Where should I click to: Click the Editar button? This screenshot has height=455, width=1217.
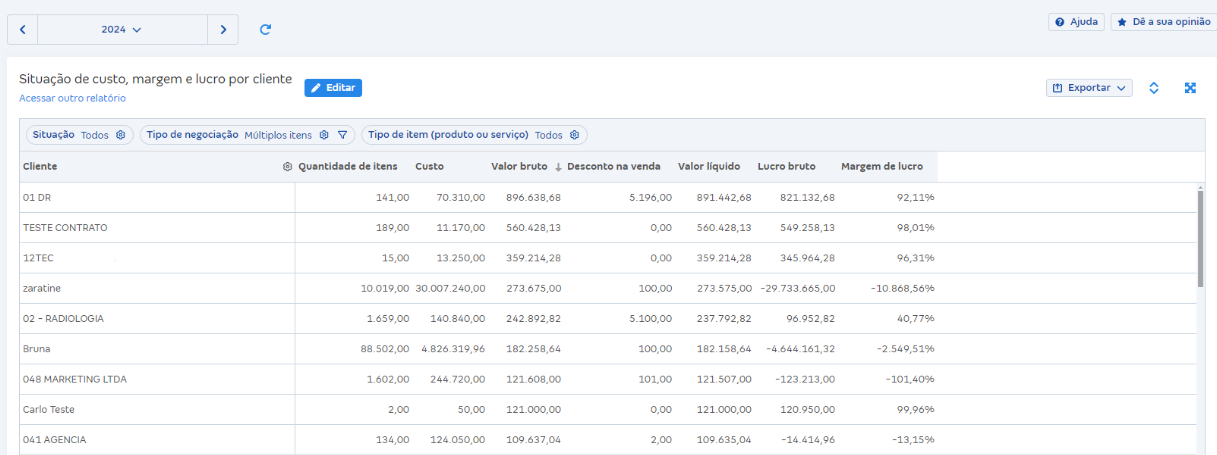333,88
